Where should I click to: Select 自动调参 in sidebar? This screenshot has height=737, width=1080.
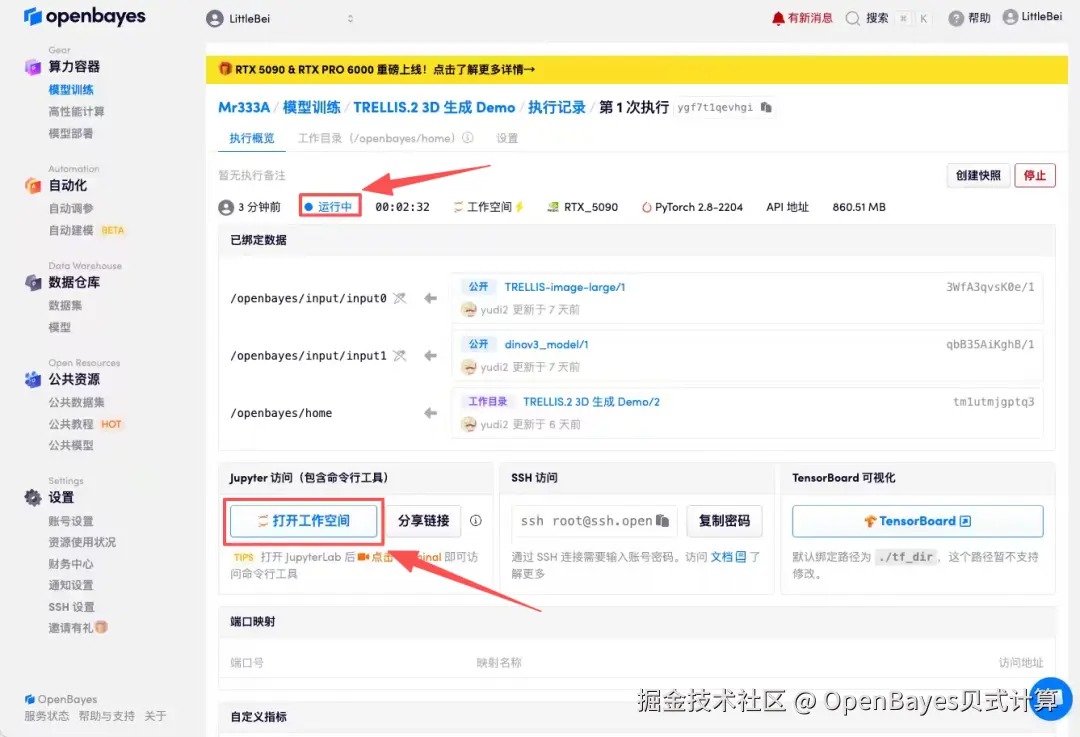(x=71, y=209)
